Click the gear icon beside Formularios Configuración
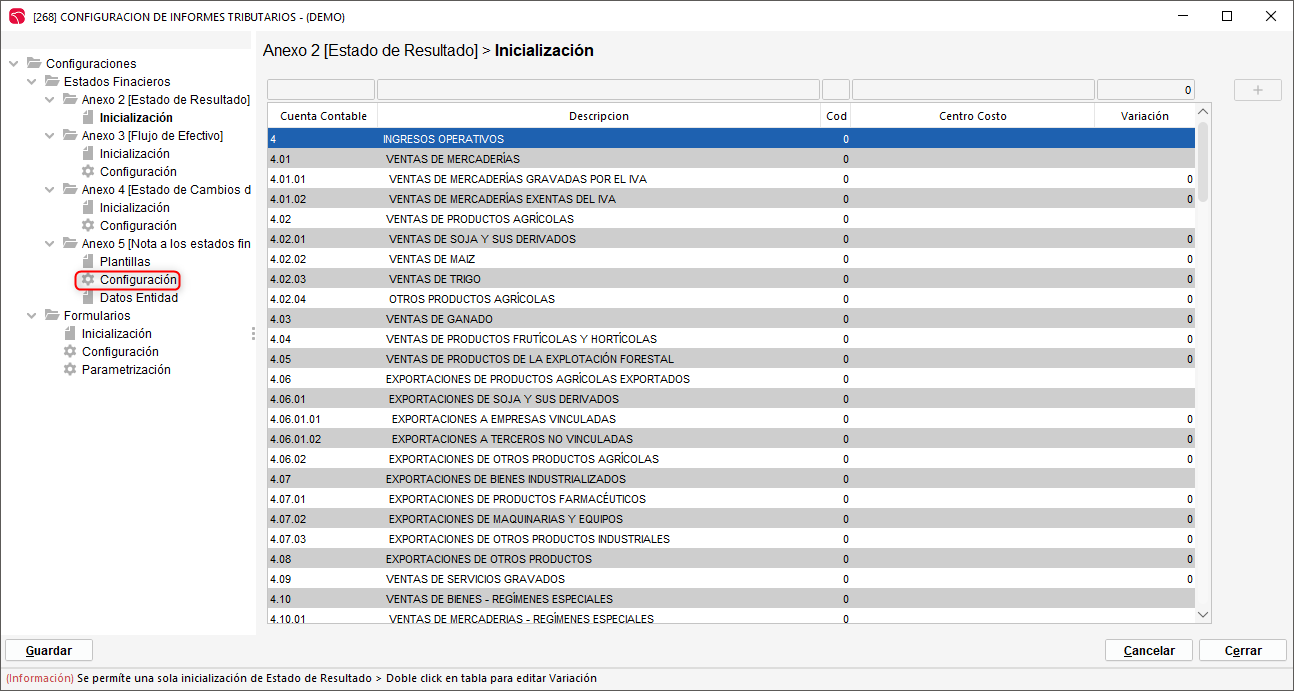Viewport: 1294px width, 691px height. tap(70, 352)
